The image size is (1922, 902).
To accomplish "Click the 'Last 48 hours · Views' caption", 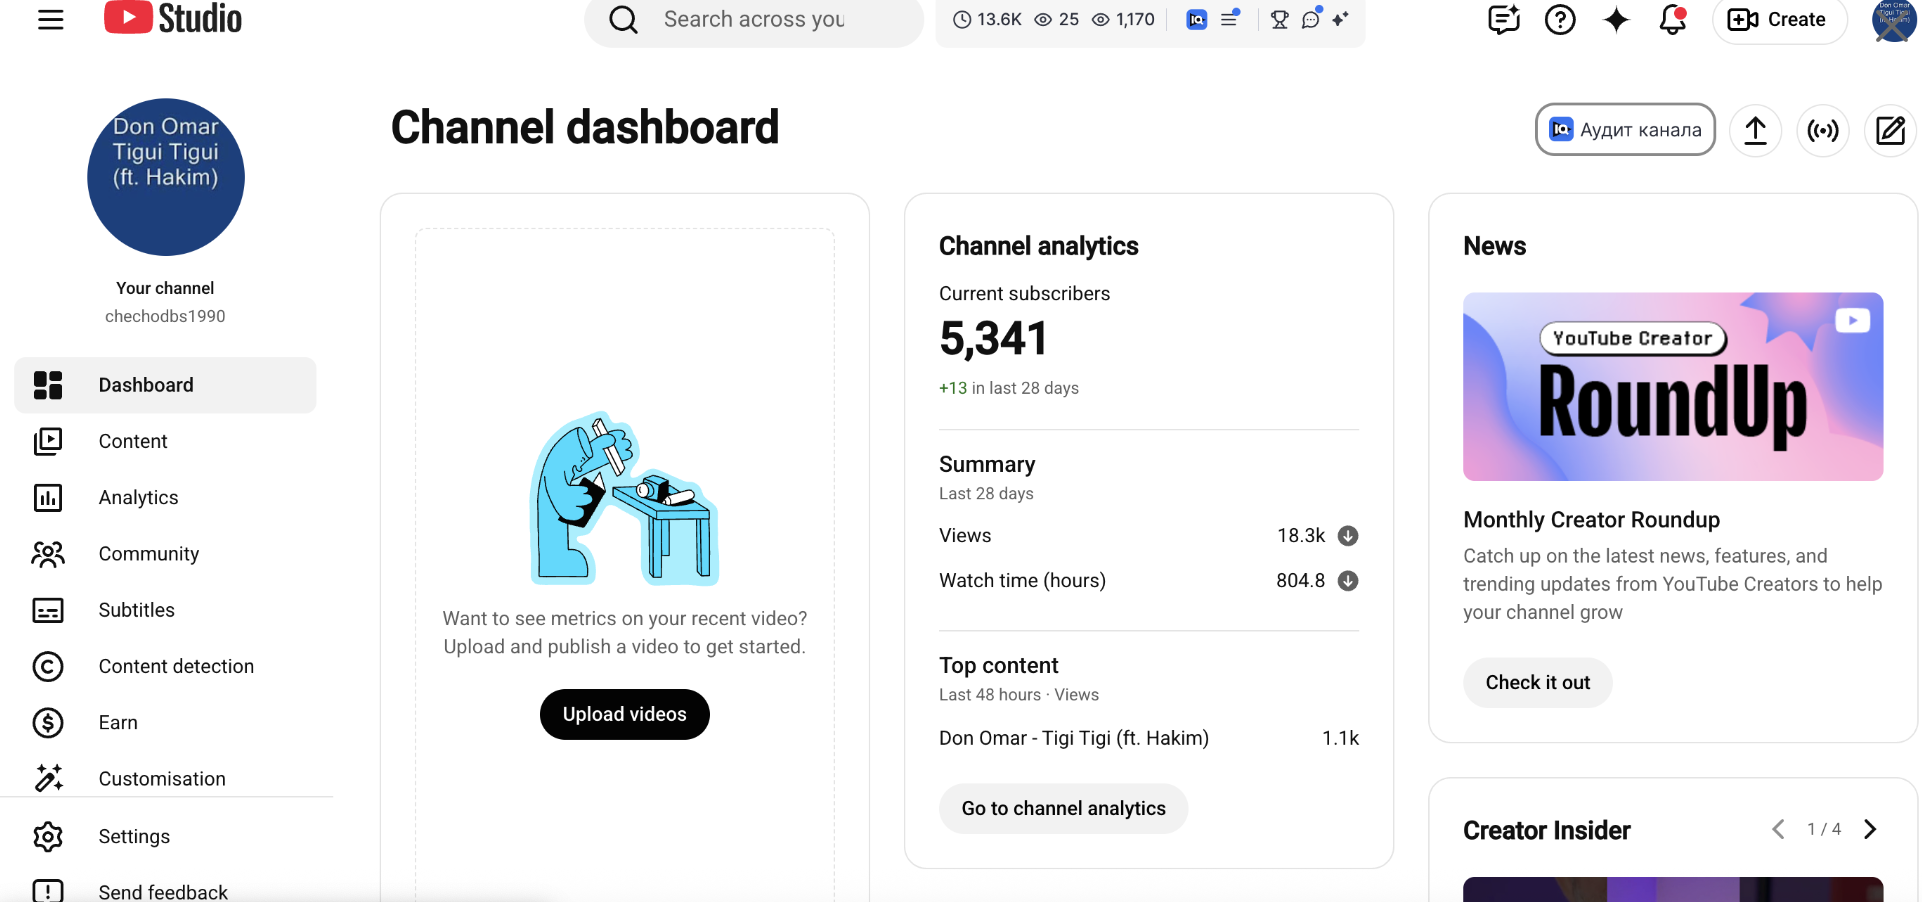I will (x=1019, y=695).
